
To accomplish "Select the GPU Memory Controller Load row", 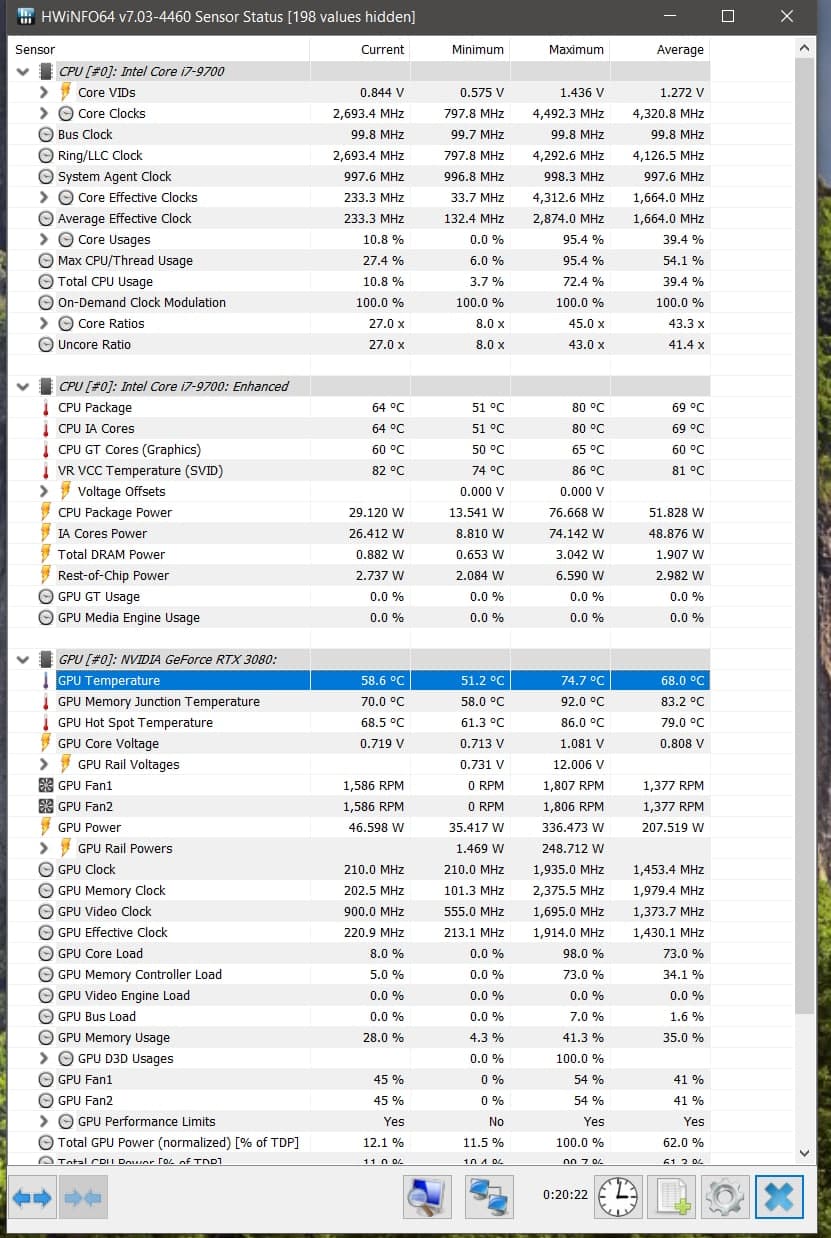I will pos(360,974).
